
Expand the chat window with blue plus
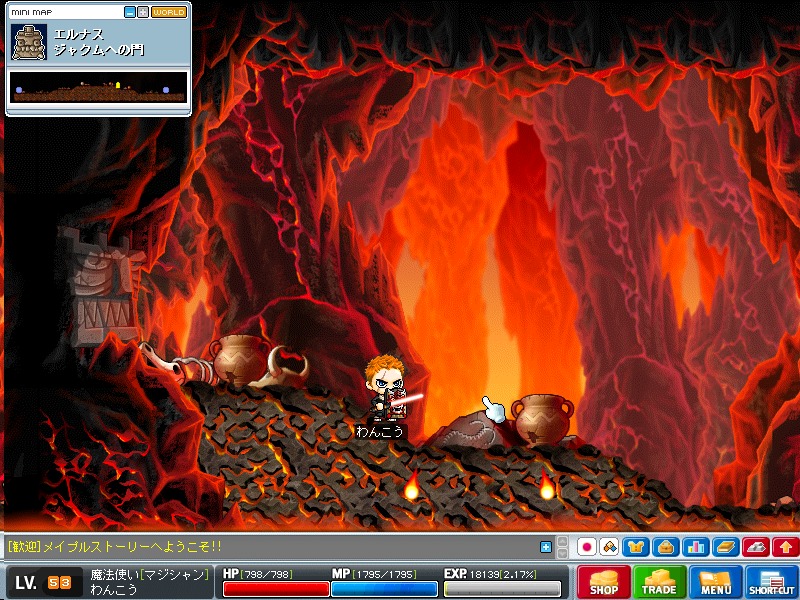tap(546, 547)
